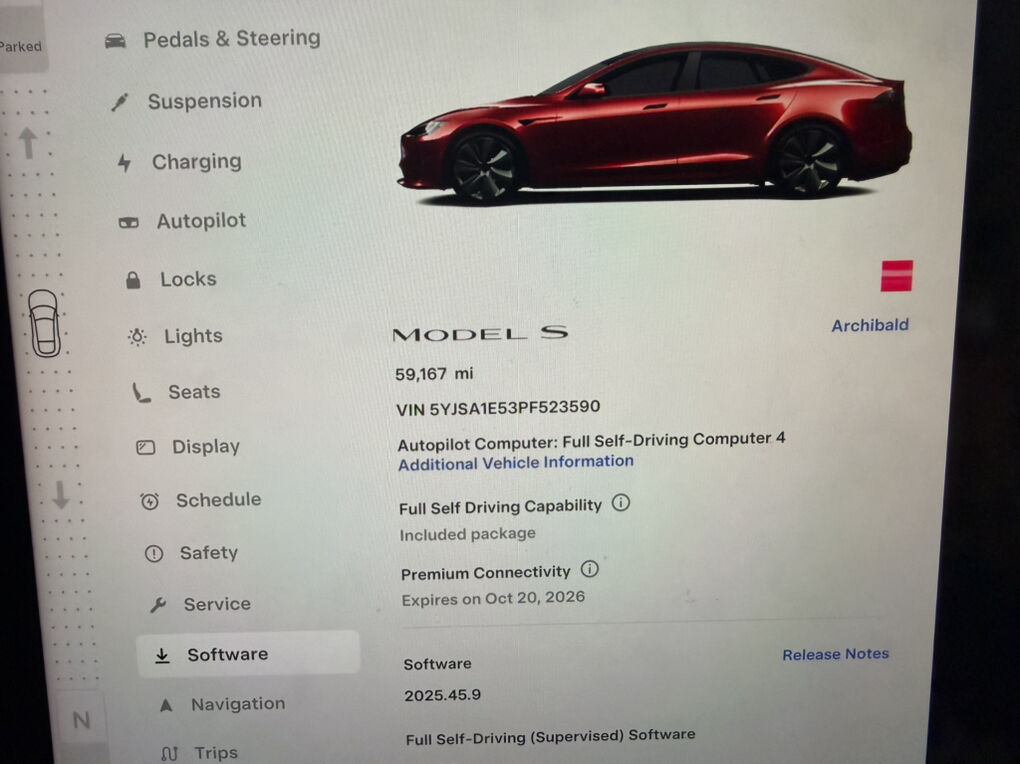Click the Premium Connectivity info icon
The width and height of the screenshot is (1020, 764).
click(x=589, y=569)
